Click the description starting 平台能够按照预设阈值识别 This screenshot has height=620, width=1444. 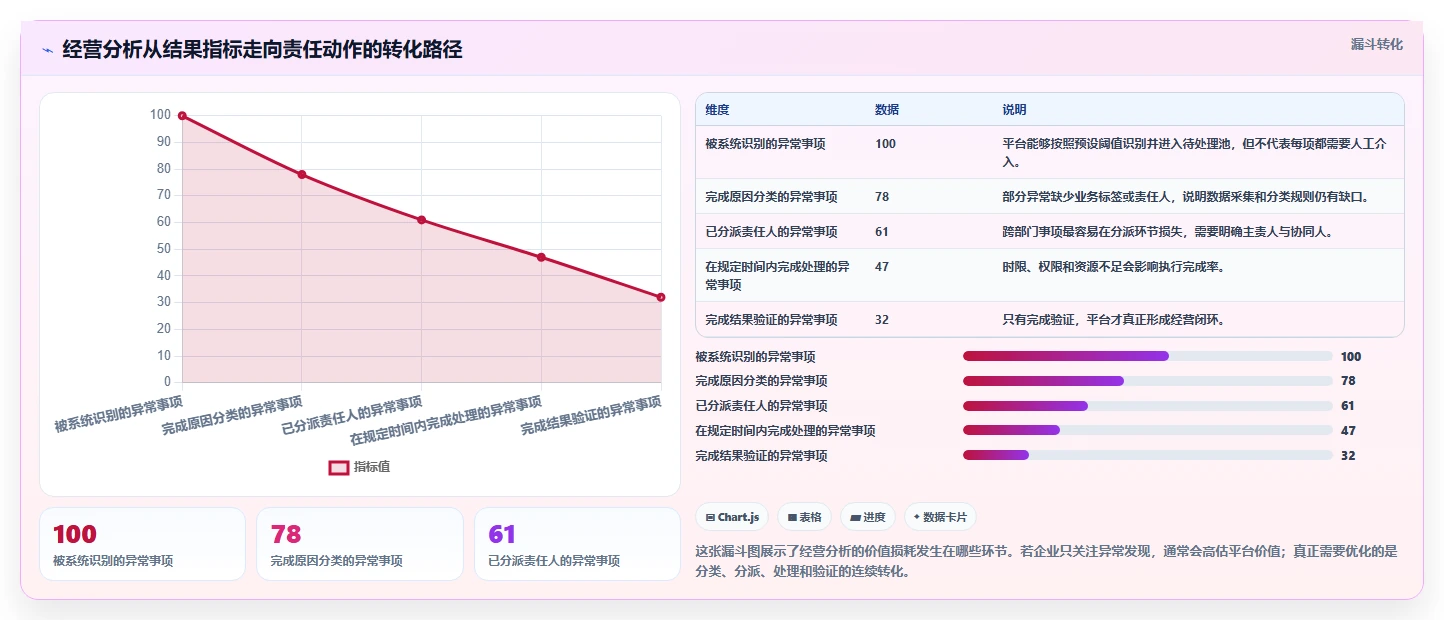tap(1195, 153)
